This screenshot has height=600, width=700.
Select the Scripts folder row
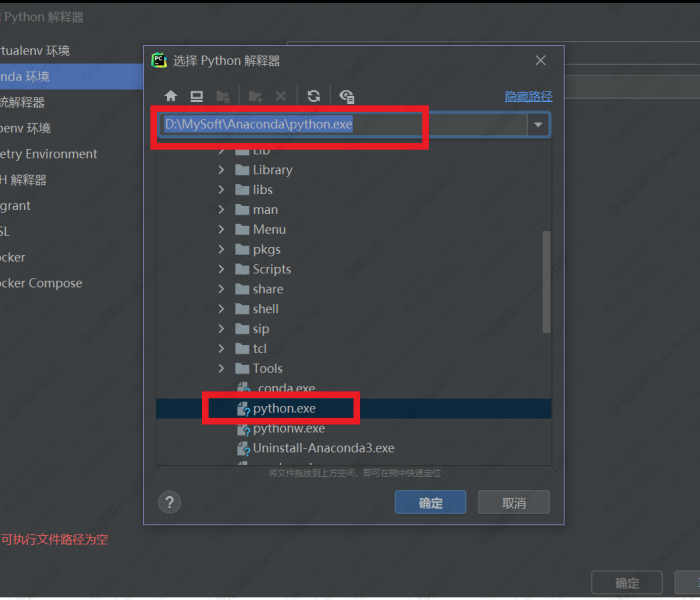354,269
